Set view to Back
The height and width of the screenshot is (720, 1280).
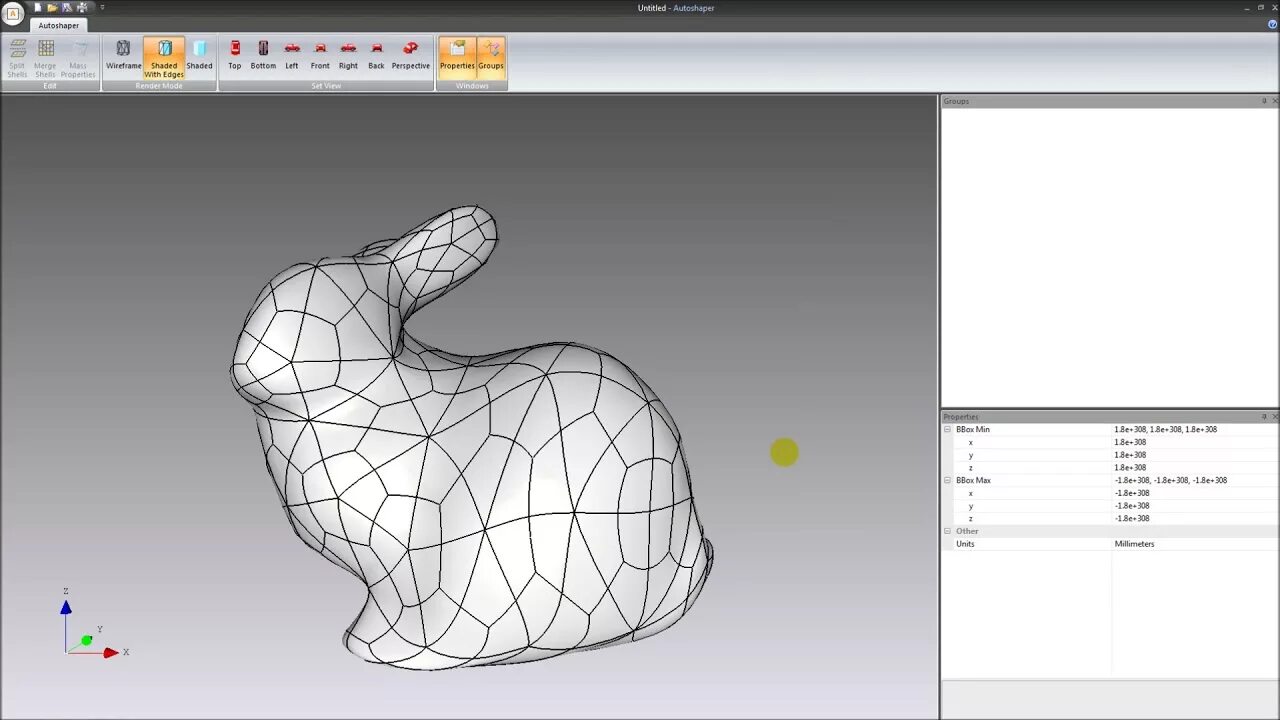pos(376,55)
